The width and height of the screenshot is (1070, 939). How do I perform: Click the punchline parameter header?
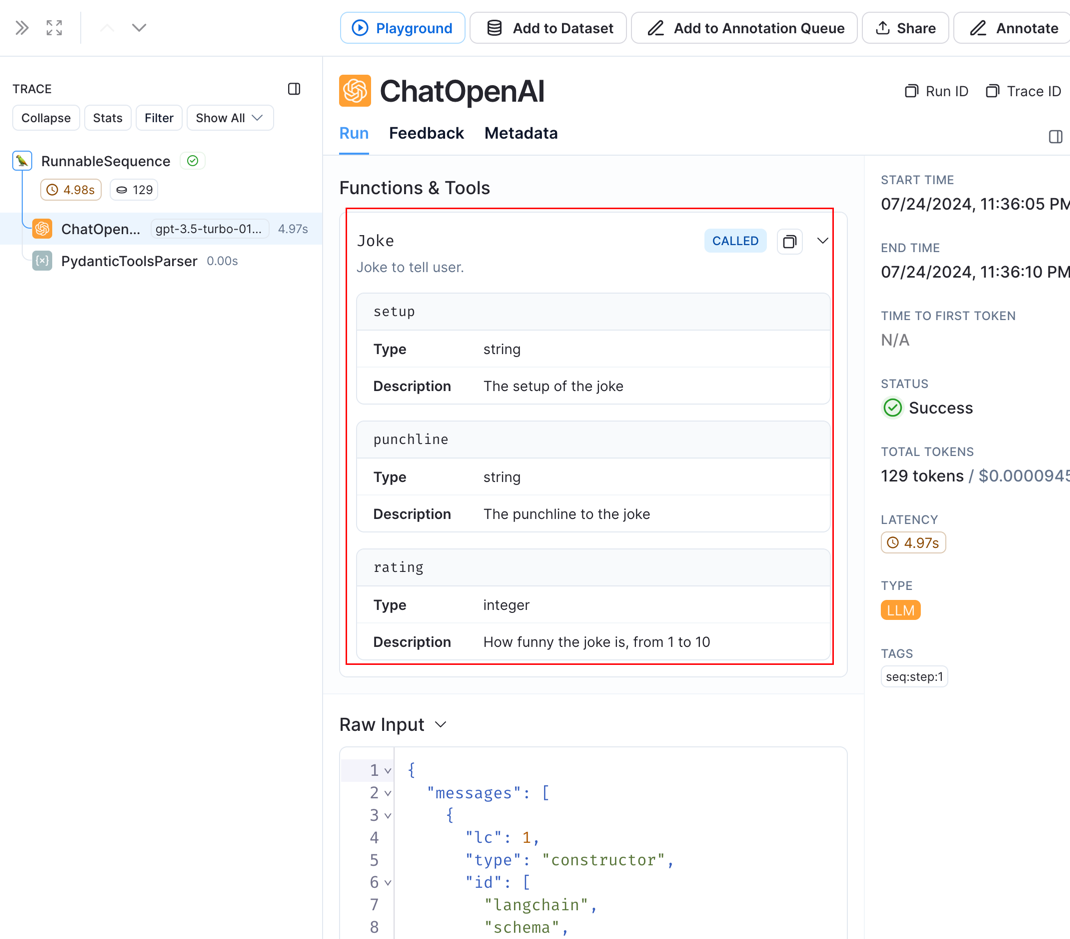pyautogui.click(x=593, y=439)
